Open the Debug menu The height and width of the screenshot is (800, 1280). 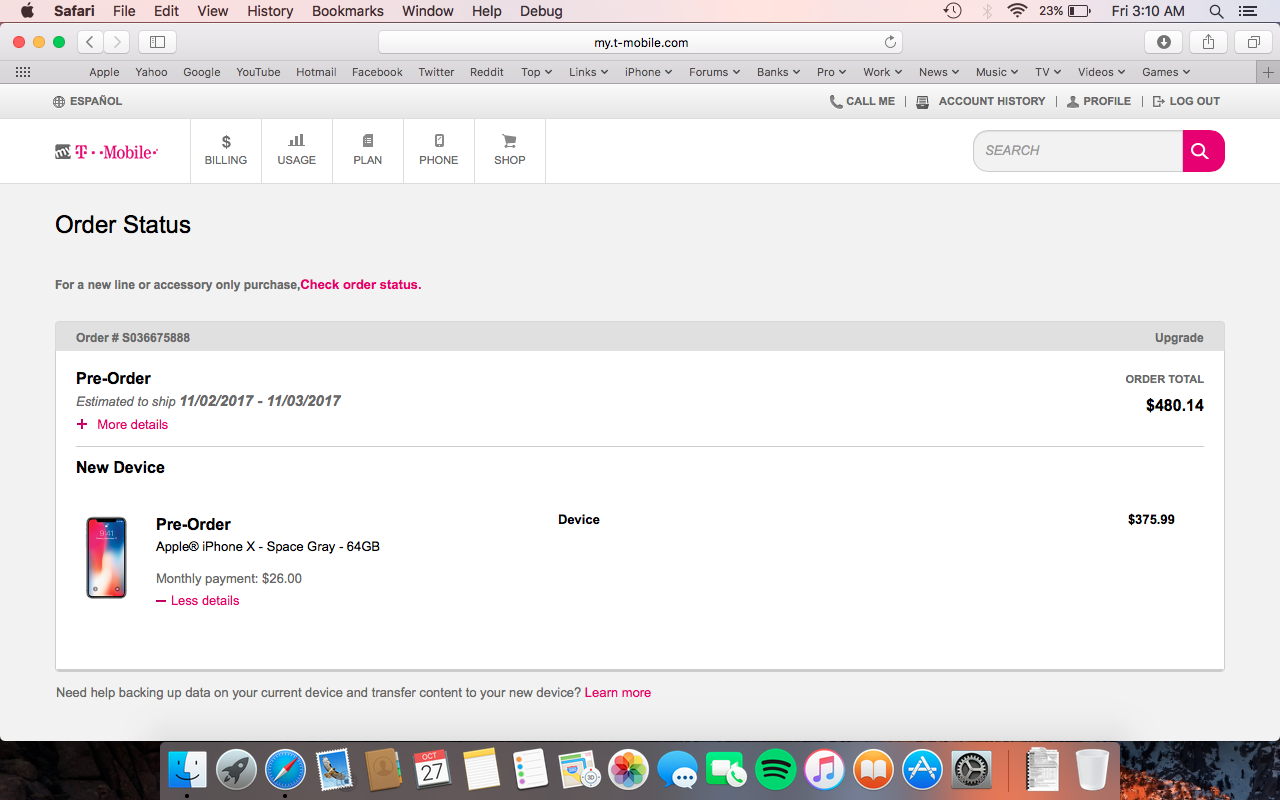pos(541,11)
